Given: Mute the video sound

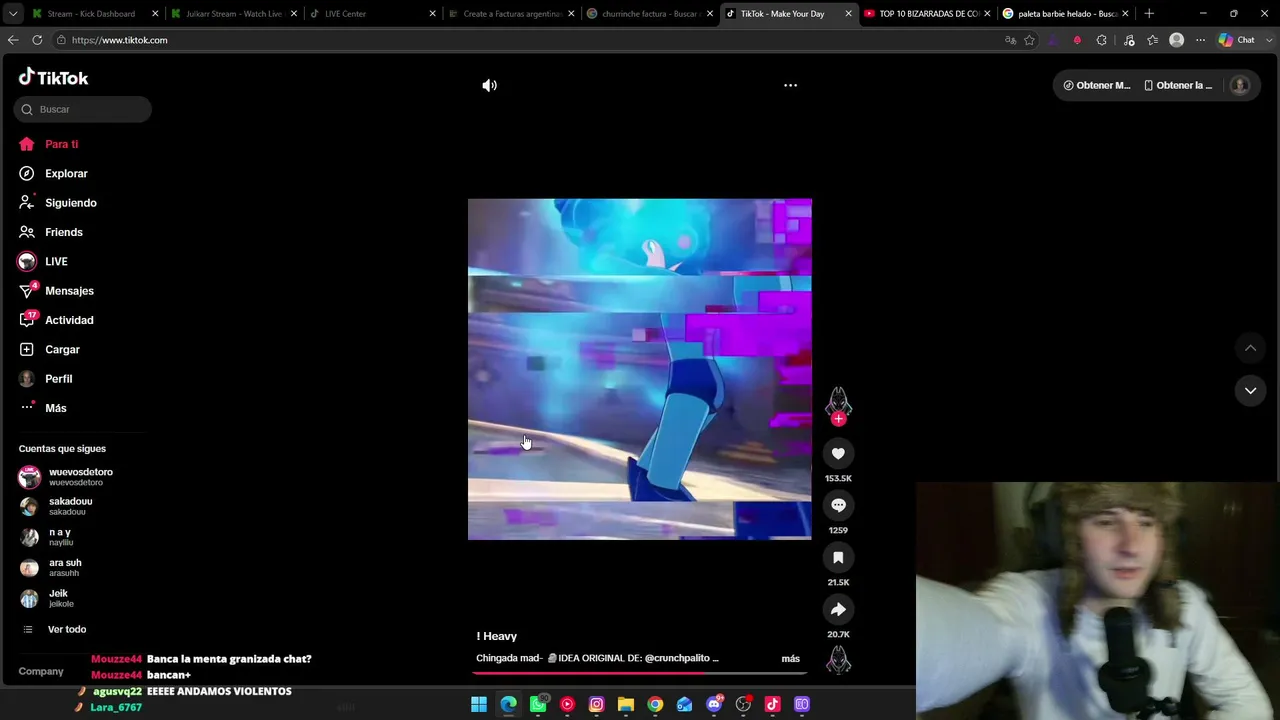Looking at the screenshot, I should click(489, 85).
